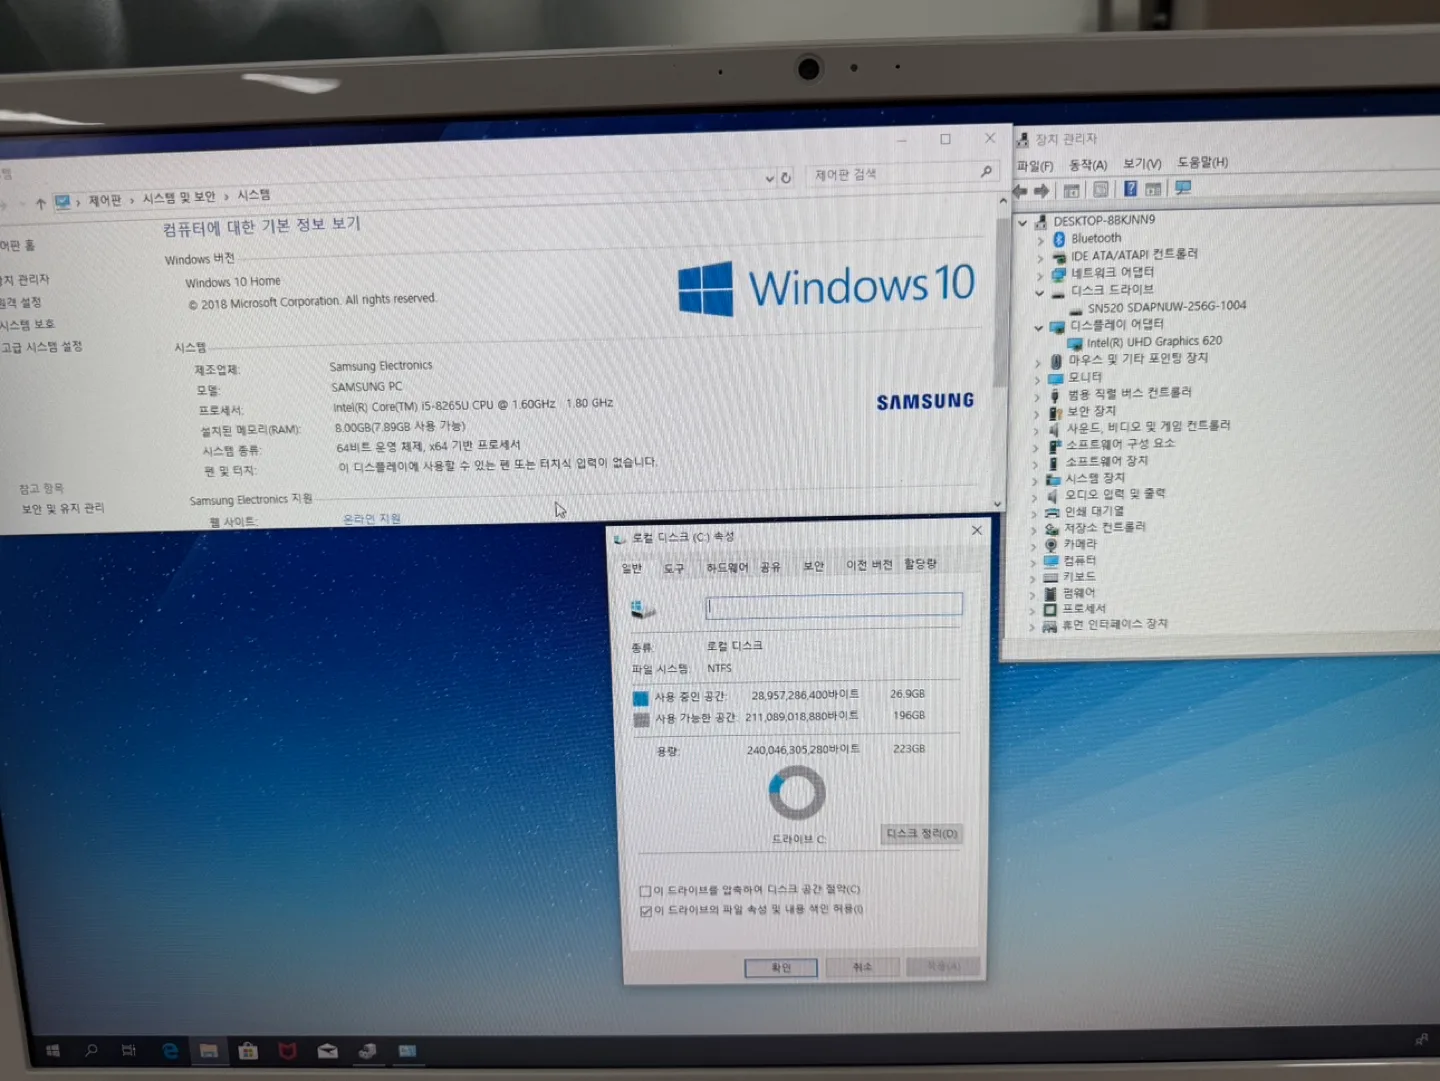Click the gray free-space color swatch
The height and width of the screenshot is (1081, 1440).
tap(642, 720)
